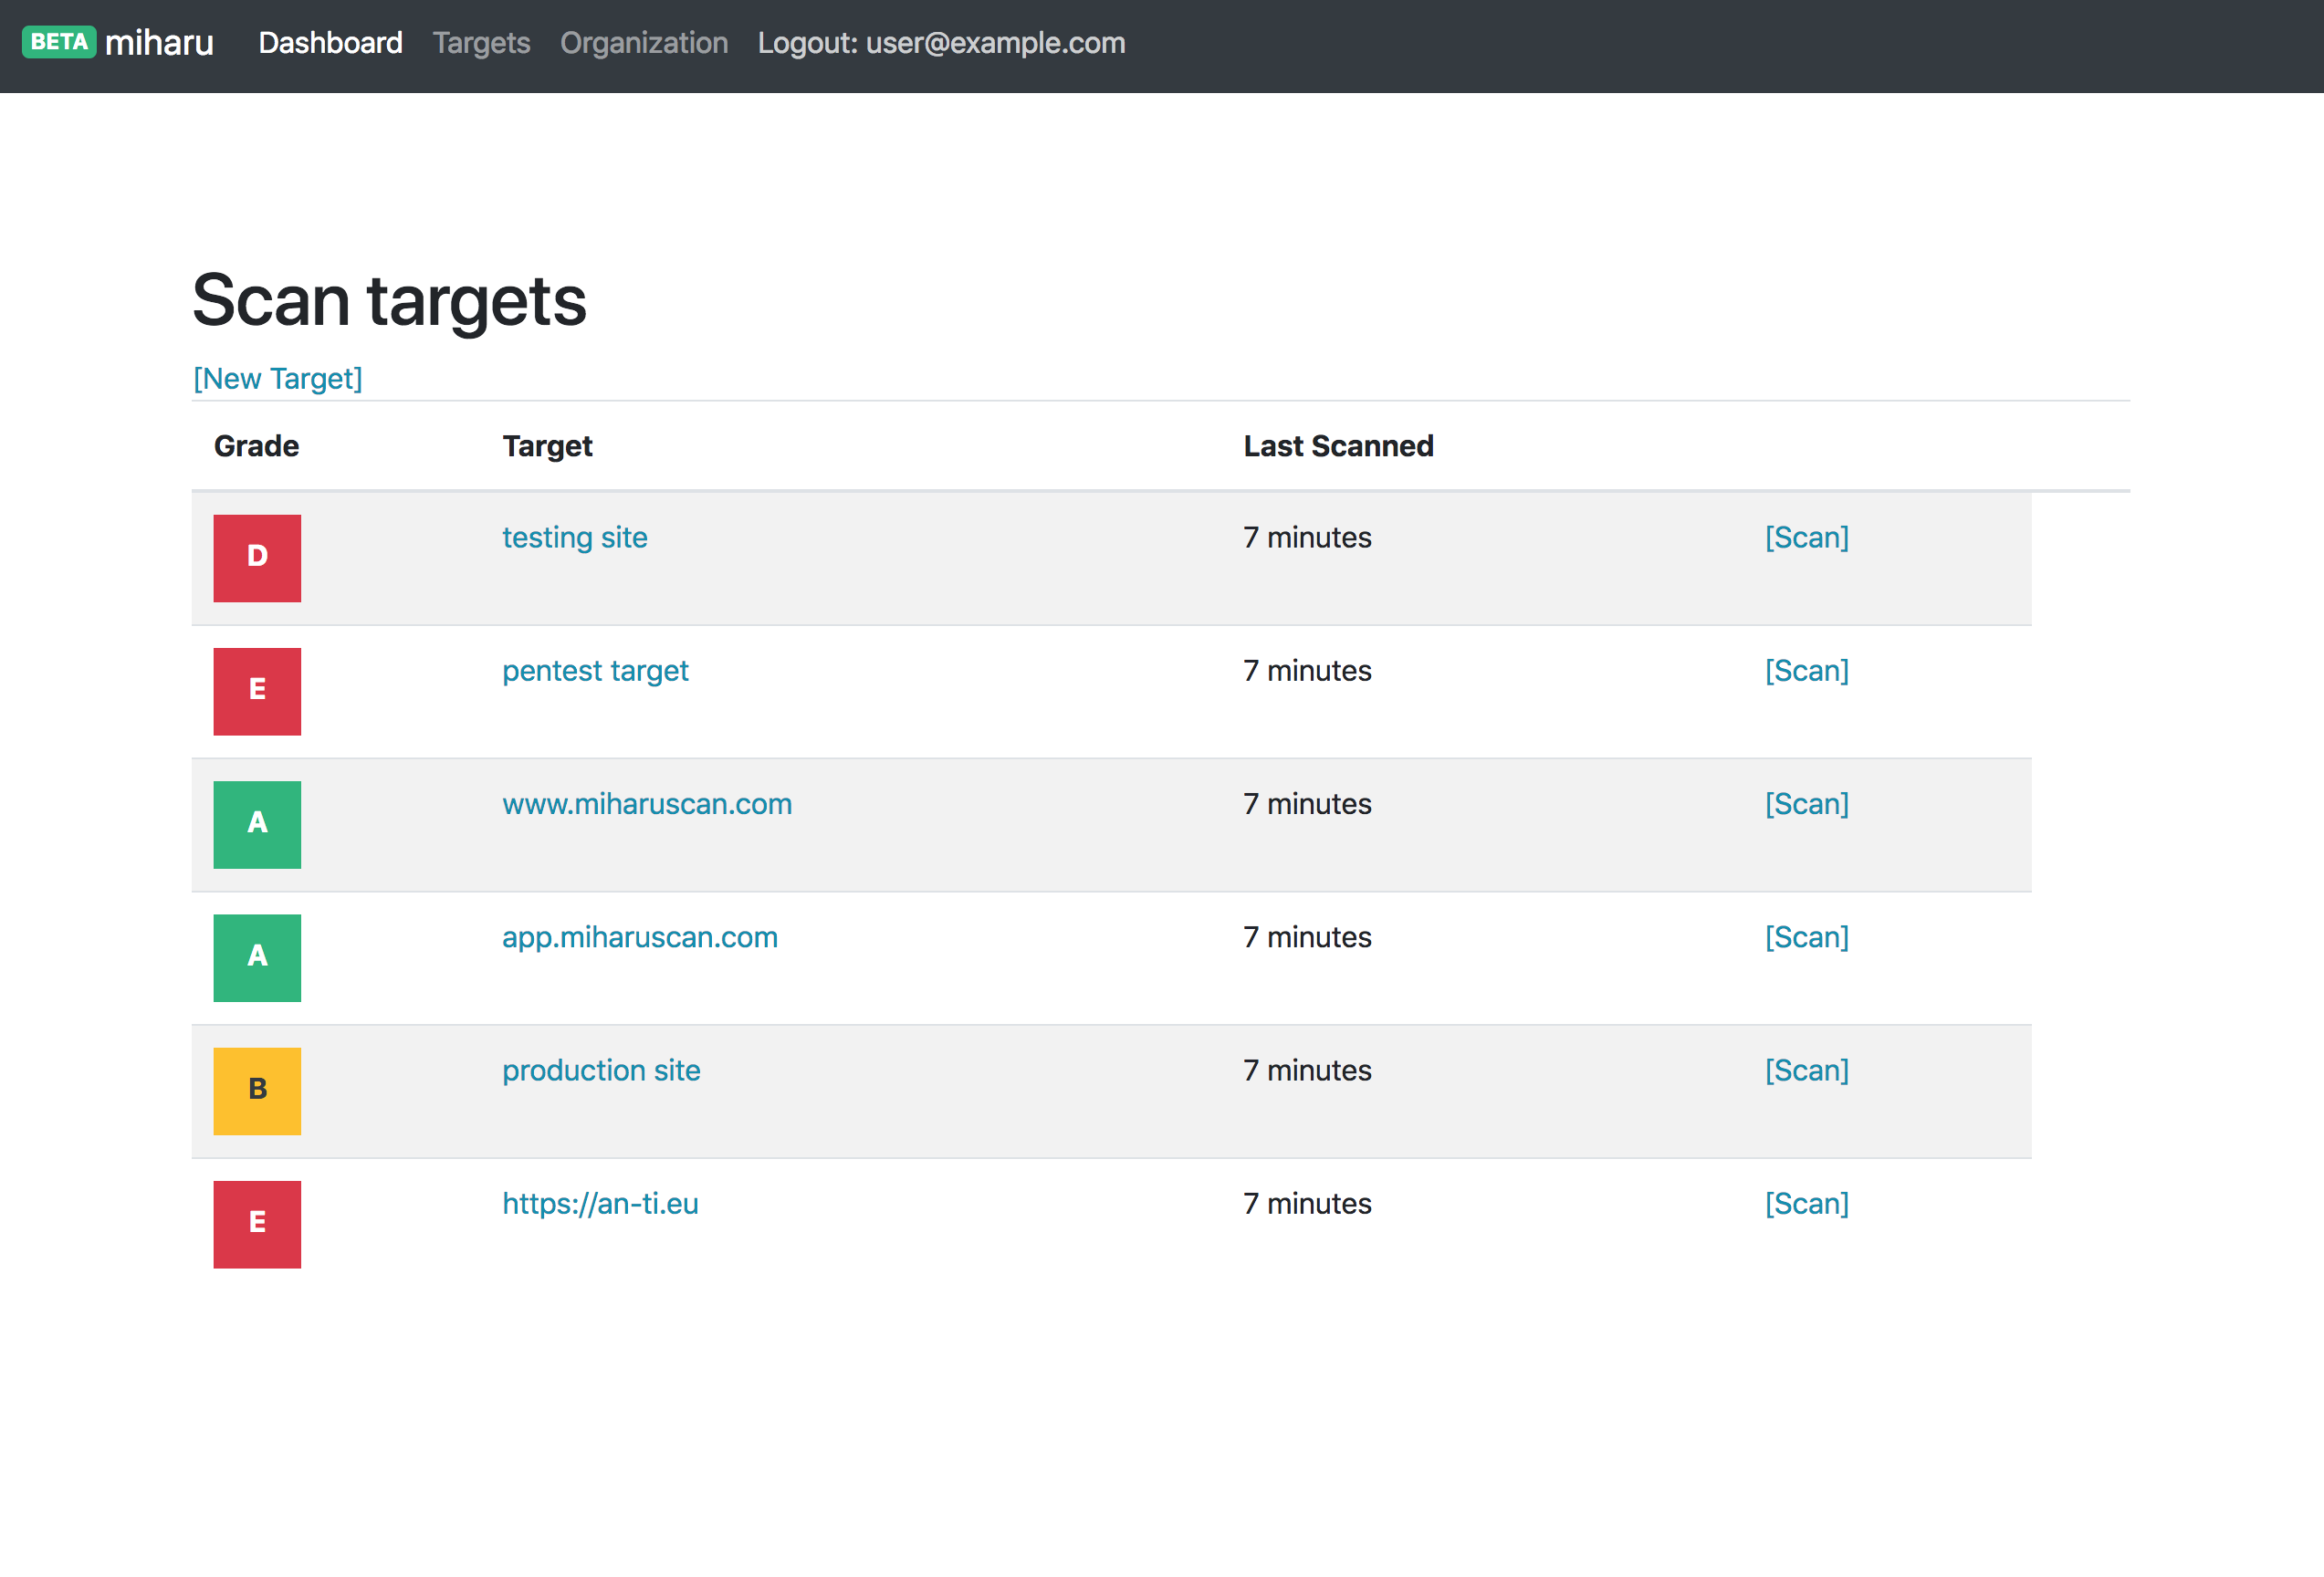The width and height of the screenshot is (2324, 1577).
Task: Open the pentest target link
Action: pyautogui.click(x=595, y=671)
